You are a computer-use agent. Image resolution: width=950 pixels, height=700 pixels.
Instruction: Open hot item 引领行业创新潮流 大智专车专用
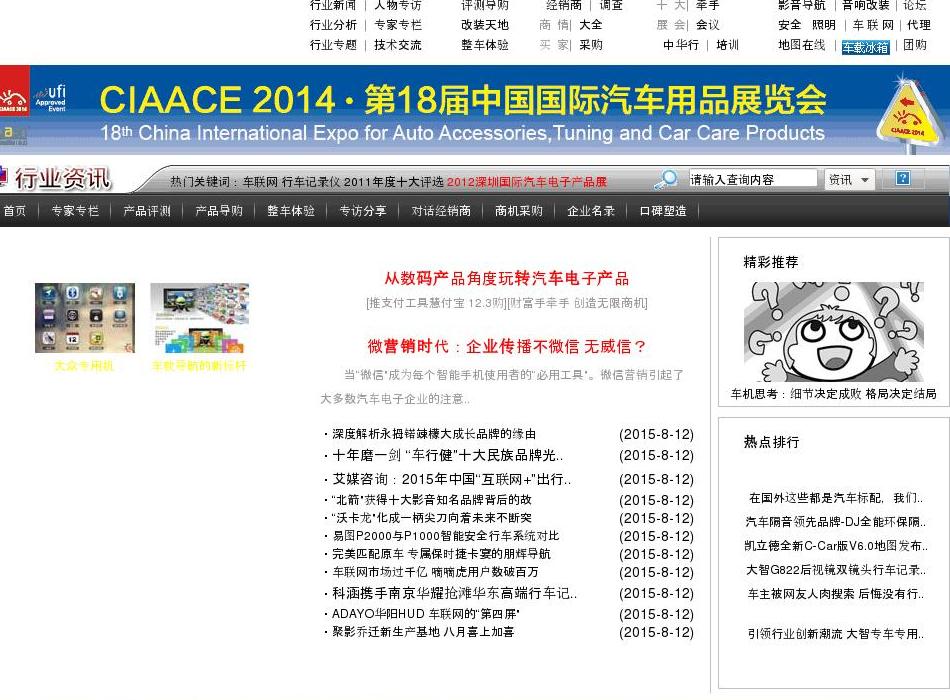pos(836,634)
